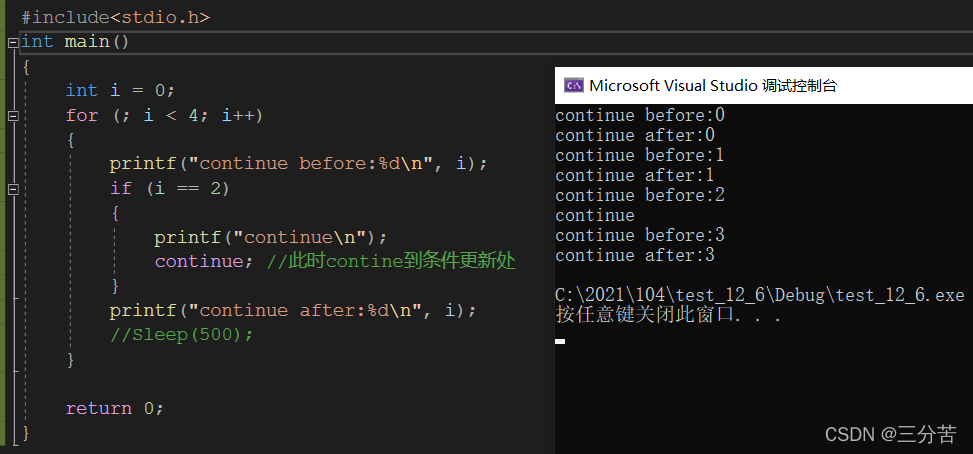Viewport: 973px width, 454px height.
Task: Click console output 'continue after:0'
Action: tap(635, 135)
